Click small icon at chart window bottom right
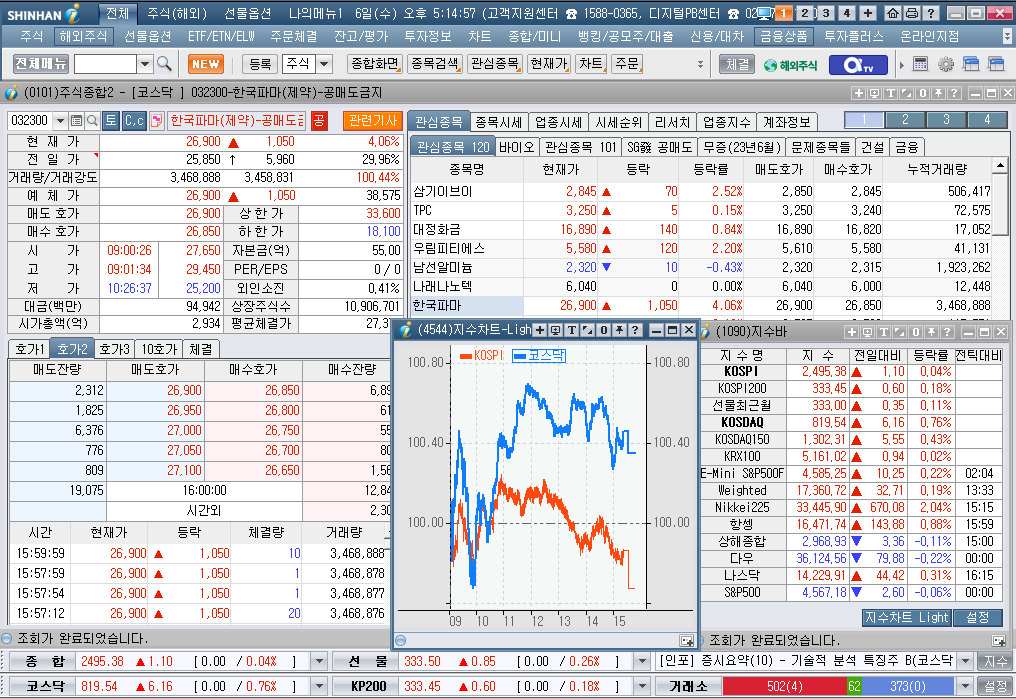 pos(686,641)
